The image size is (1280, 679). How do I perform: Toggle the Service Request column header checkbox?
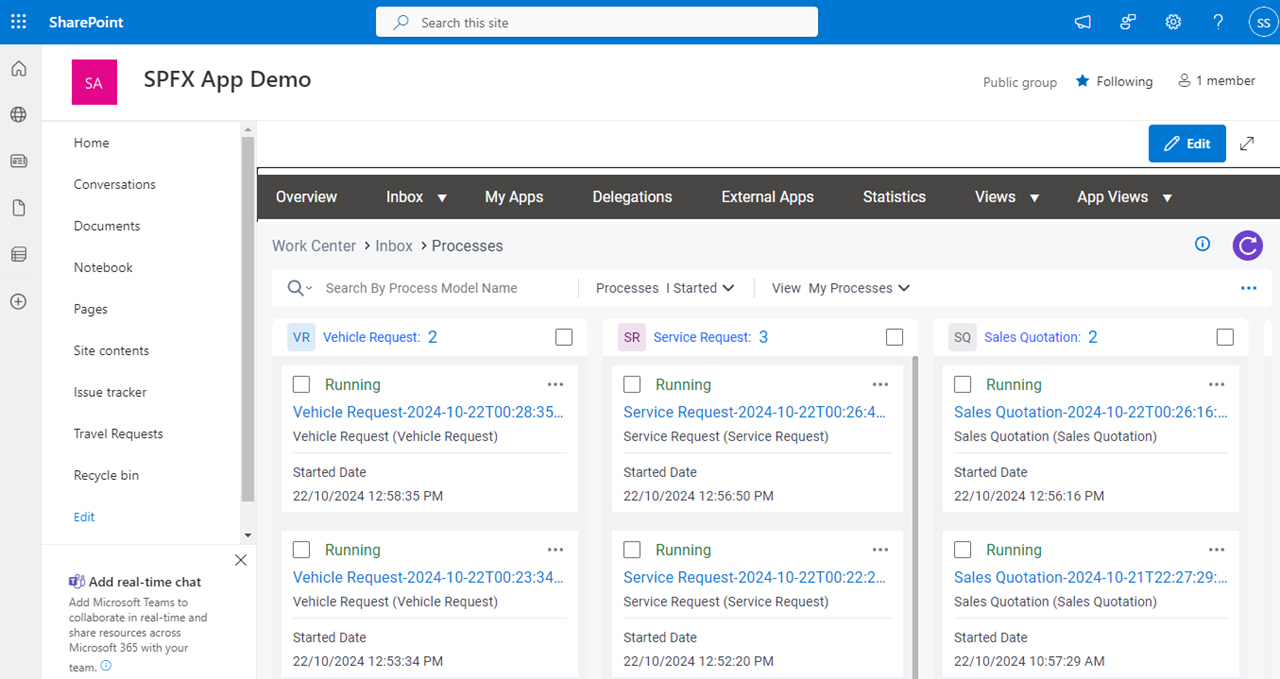pos(894,337)
